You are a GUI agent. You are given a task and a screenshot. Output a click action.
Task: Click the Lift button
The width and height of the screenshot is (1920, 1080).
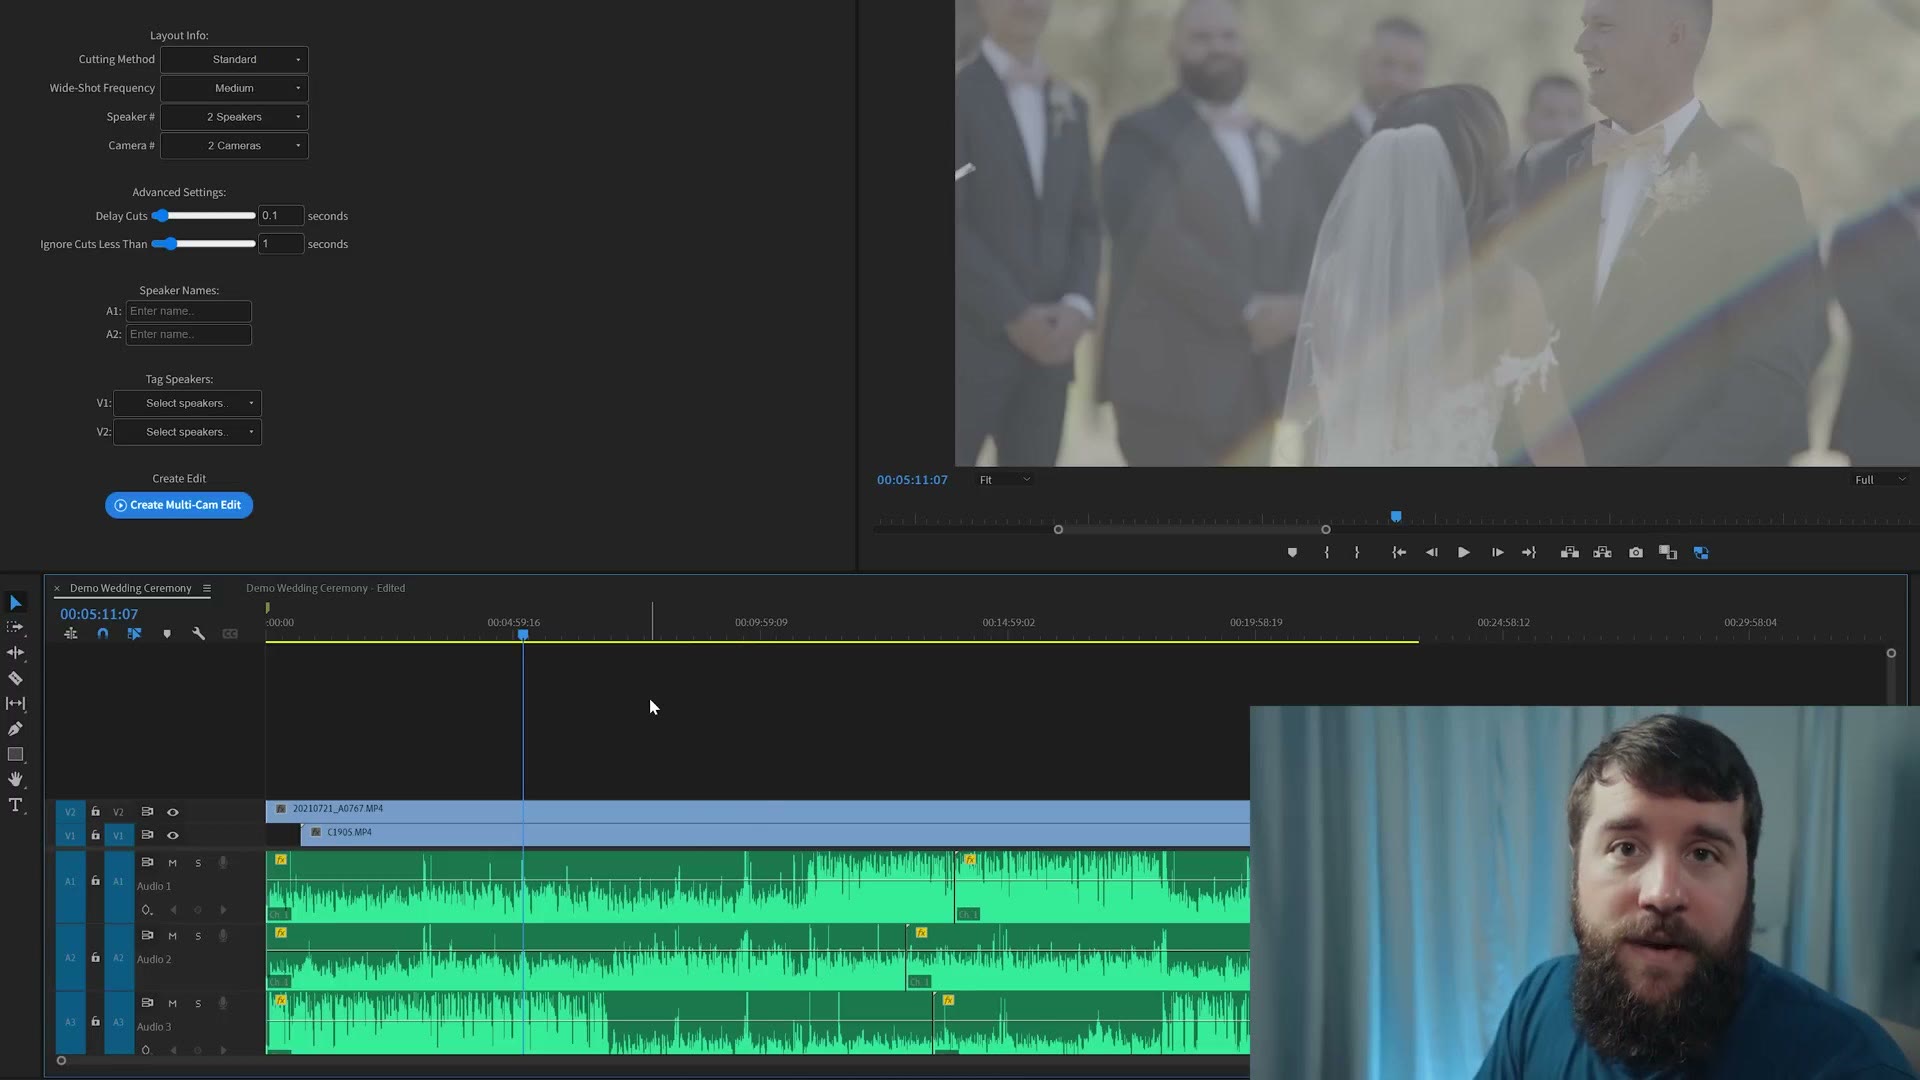[1570, 552]
